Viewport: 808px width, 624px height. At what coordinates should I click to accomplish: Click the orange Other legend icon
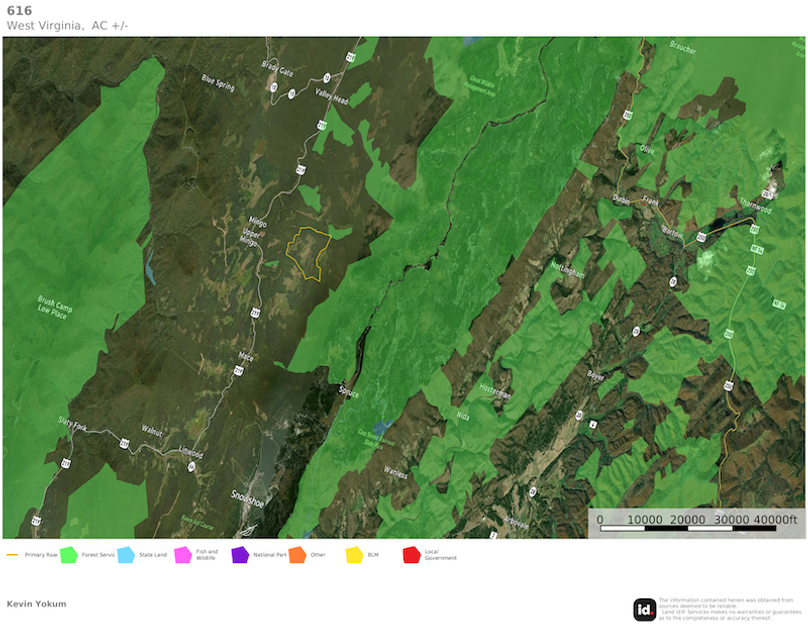[x=297, y=554]
